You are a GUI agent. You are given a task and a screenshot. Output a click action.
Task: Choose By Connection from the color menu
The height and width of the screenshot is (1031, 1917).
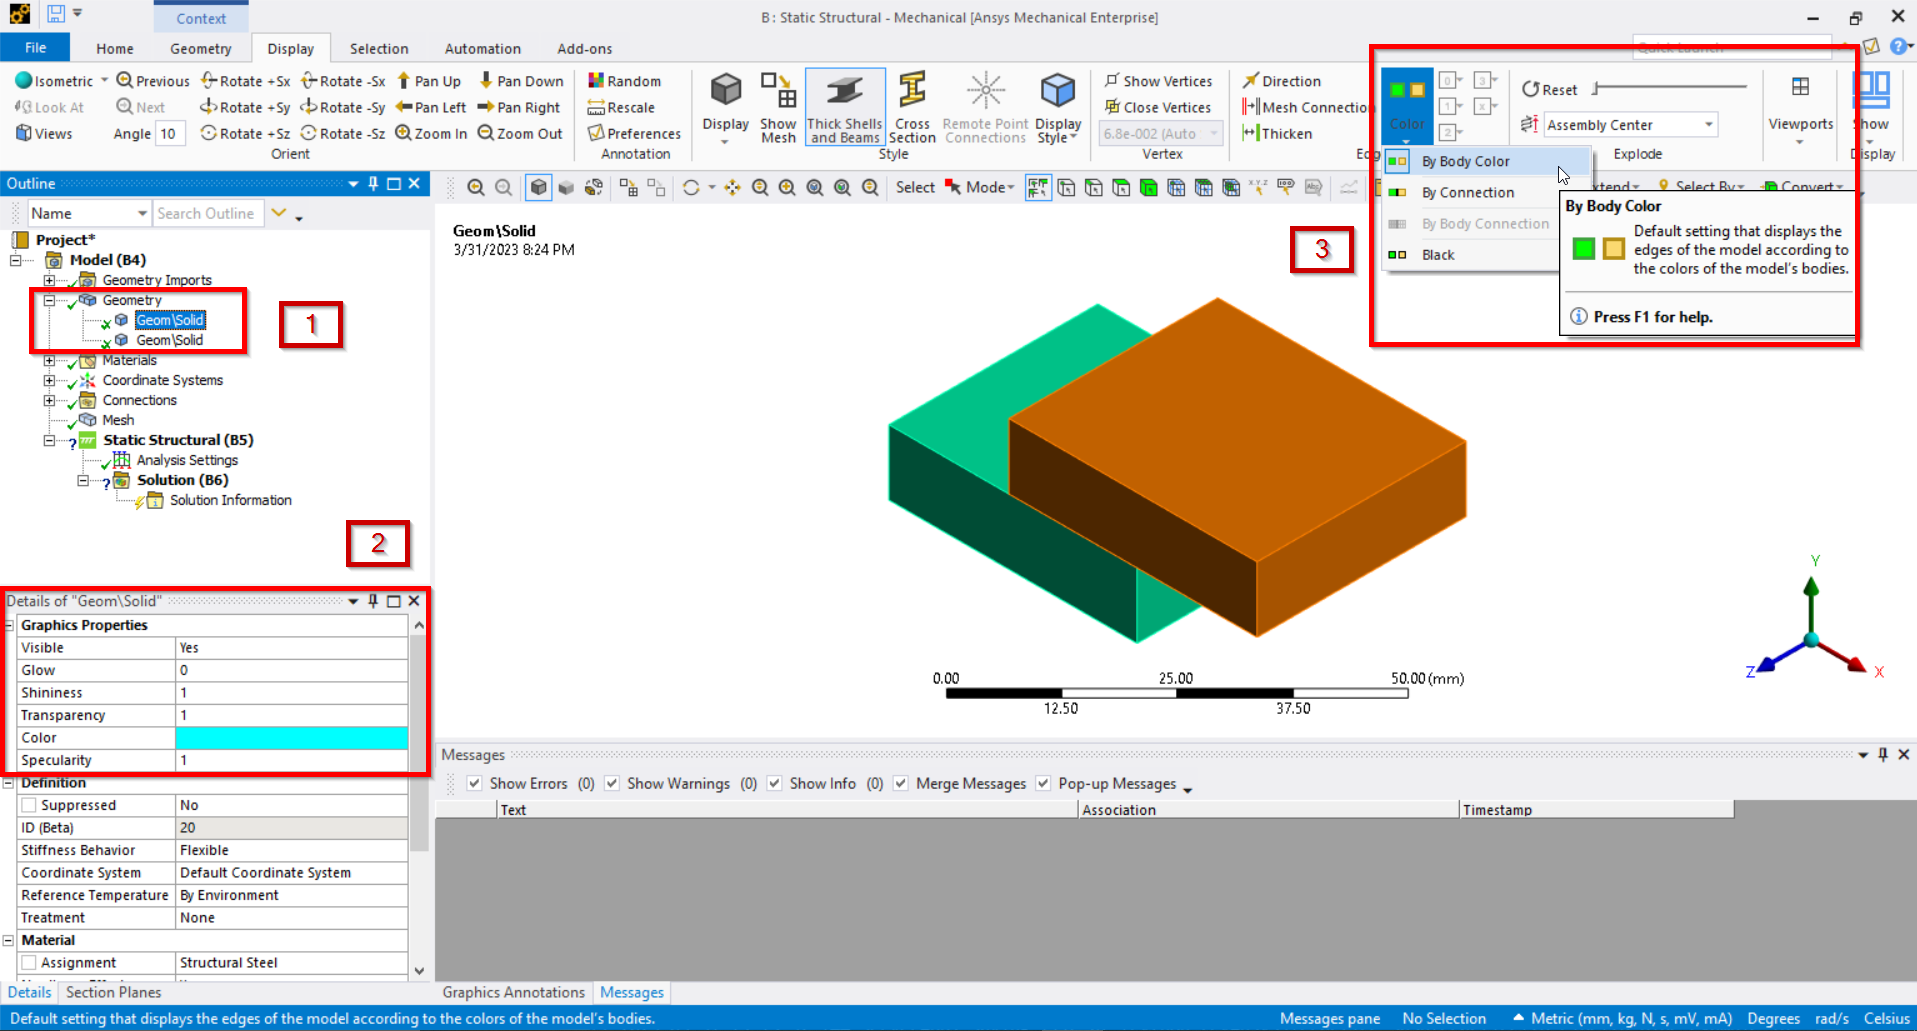[x=1467, y=192]
